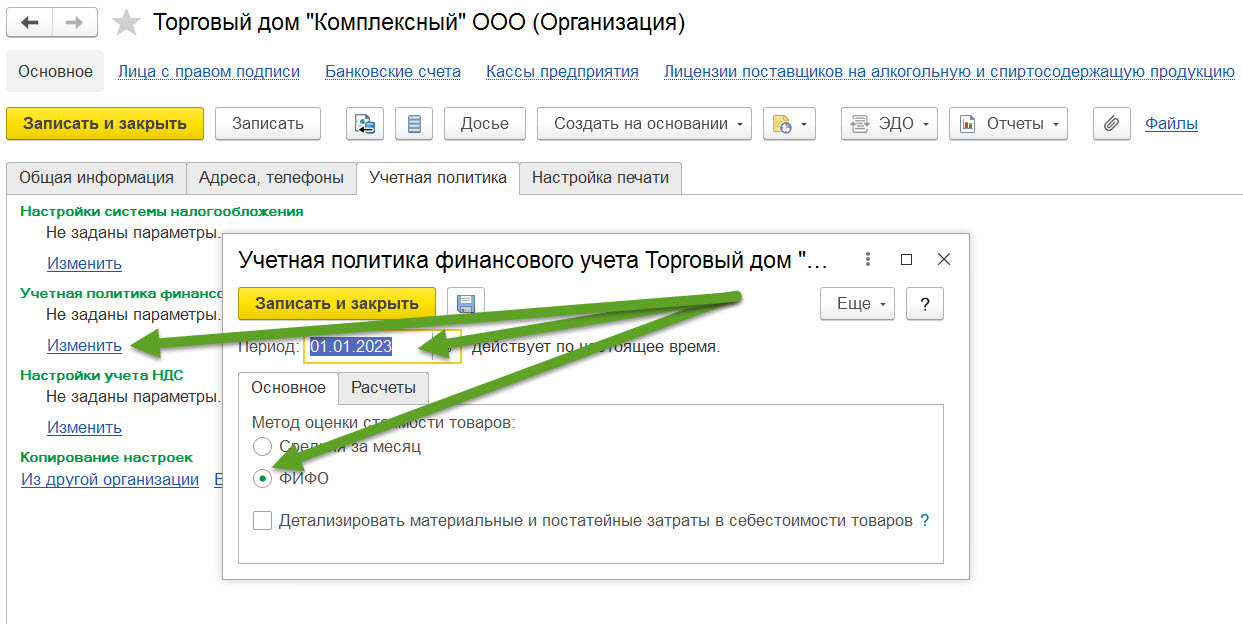Click main Записать и закрыть button
The width and height of the screenshot is (1243, 624).
[x=105, y=124]
